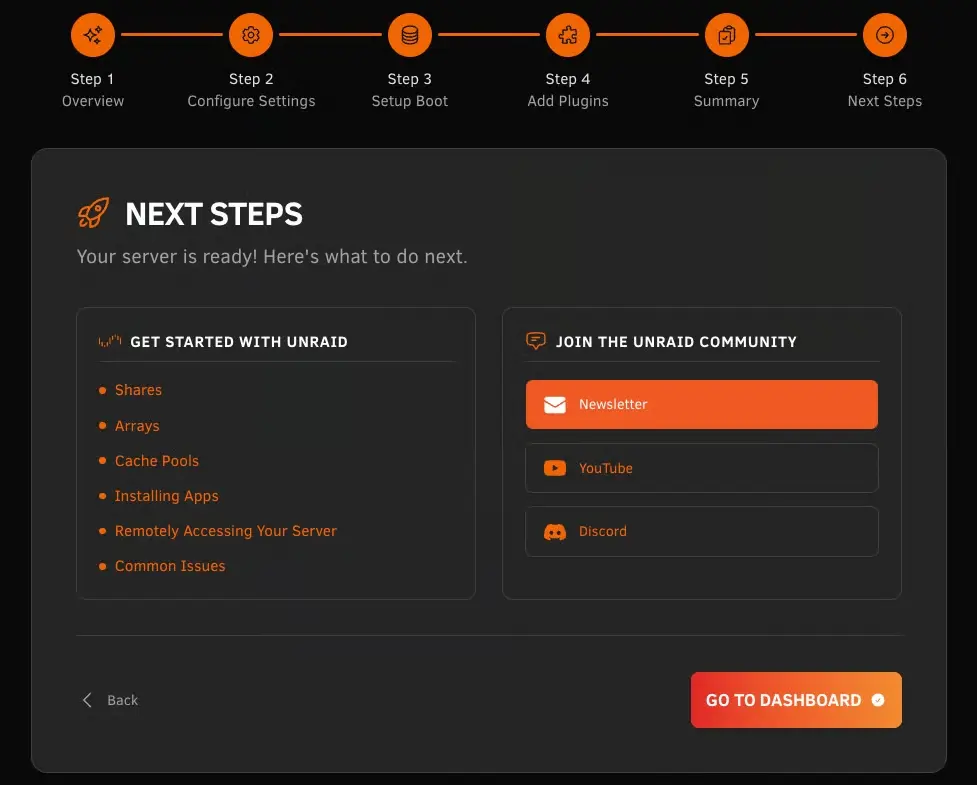Image resolution: width=977 pixels, height=785 pixels.
Task: Click the rocket icon beside Next Steps
Action: coord(93,213)
